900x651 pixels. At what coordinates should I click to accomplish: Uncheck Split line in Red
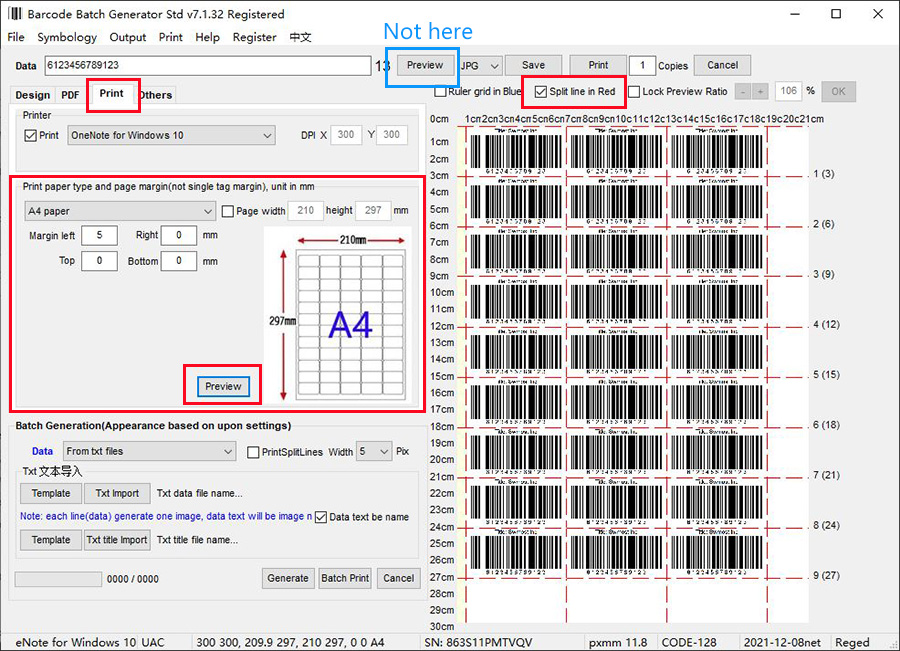pos(542,91)
